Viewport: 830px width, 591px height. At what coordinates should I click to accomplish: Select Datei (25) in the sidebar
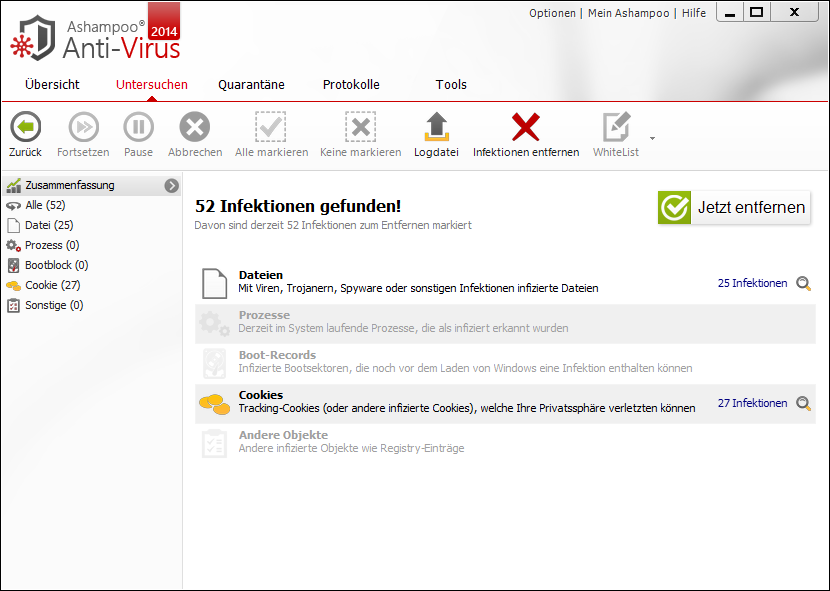[49, 225]
